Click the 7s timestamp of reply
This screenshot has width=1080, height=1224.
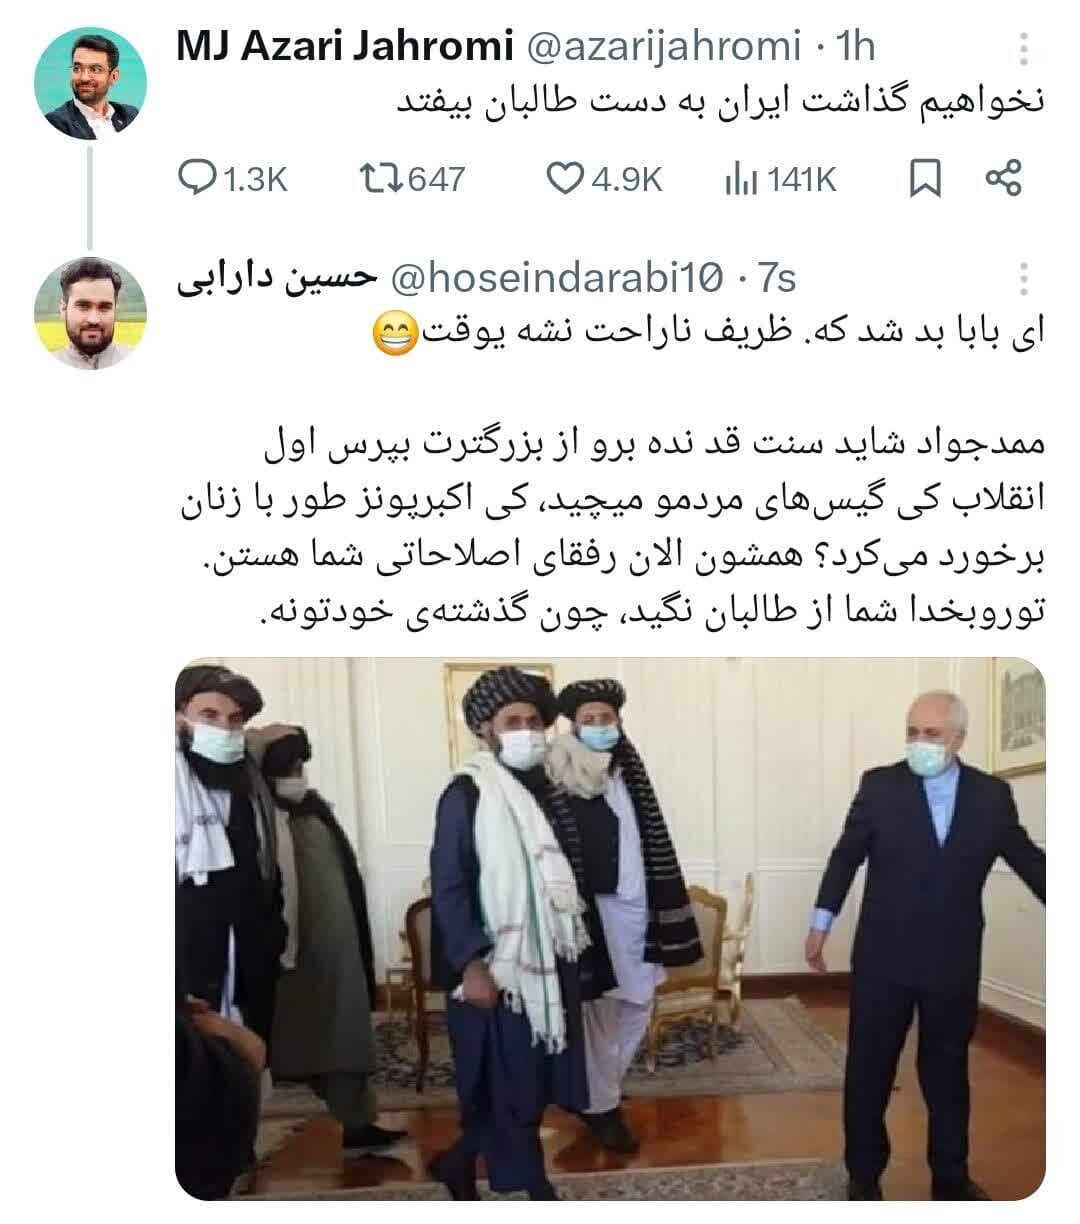776,280
